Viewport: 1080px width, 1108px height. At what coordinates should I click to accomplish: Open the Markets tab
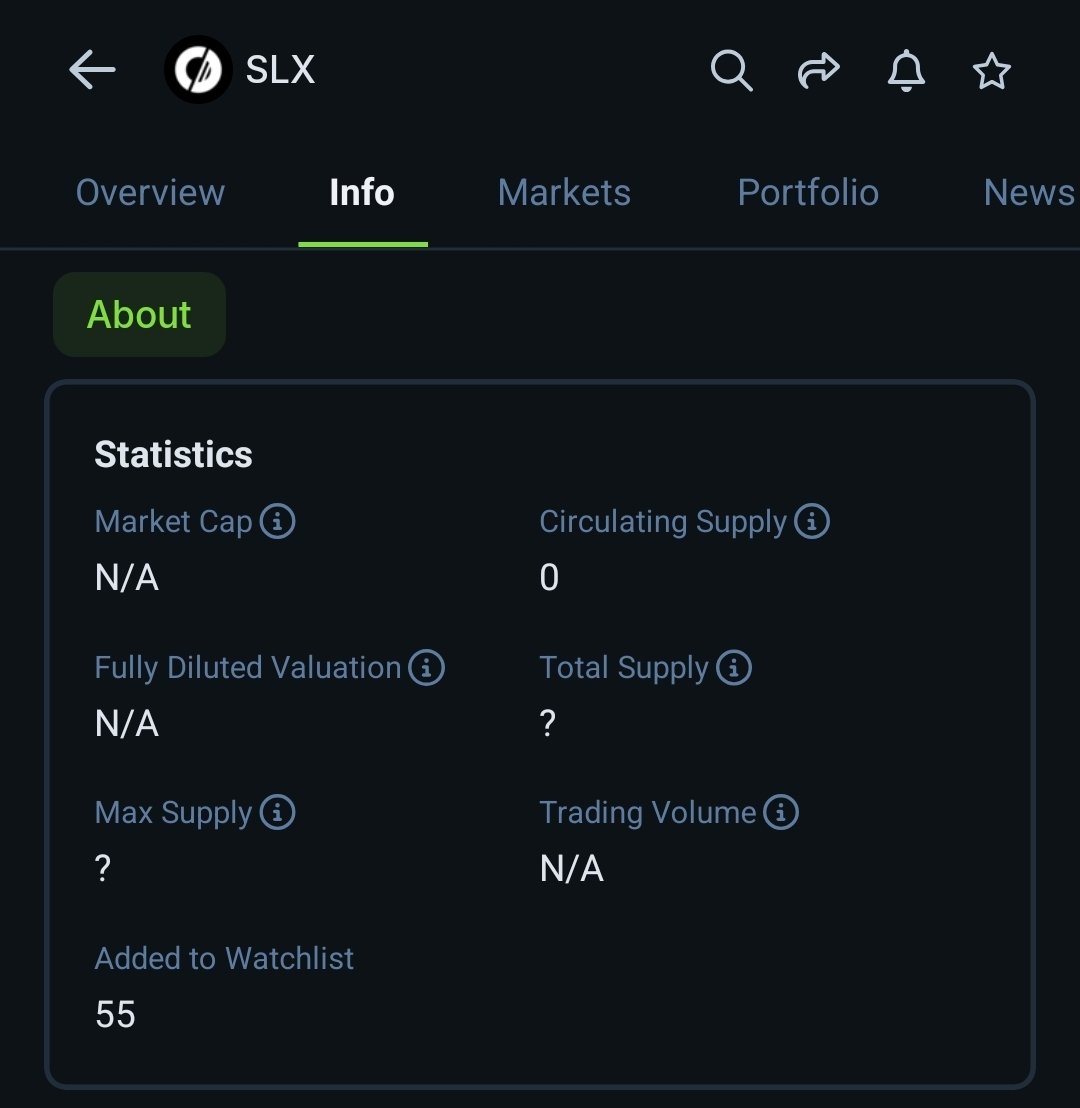click(564, 192)
